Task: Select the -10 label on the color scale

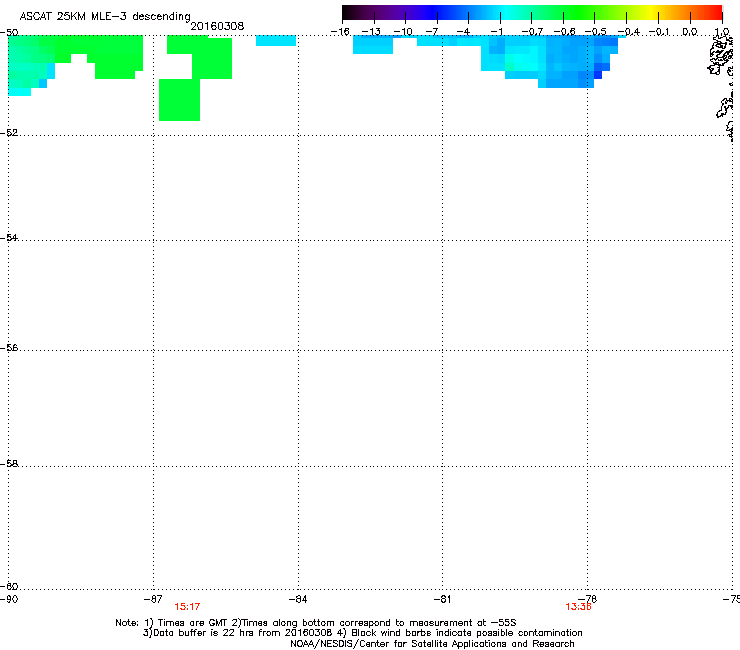Action: (x=403, y=32)
